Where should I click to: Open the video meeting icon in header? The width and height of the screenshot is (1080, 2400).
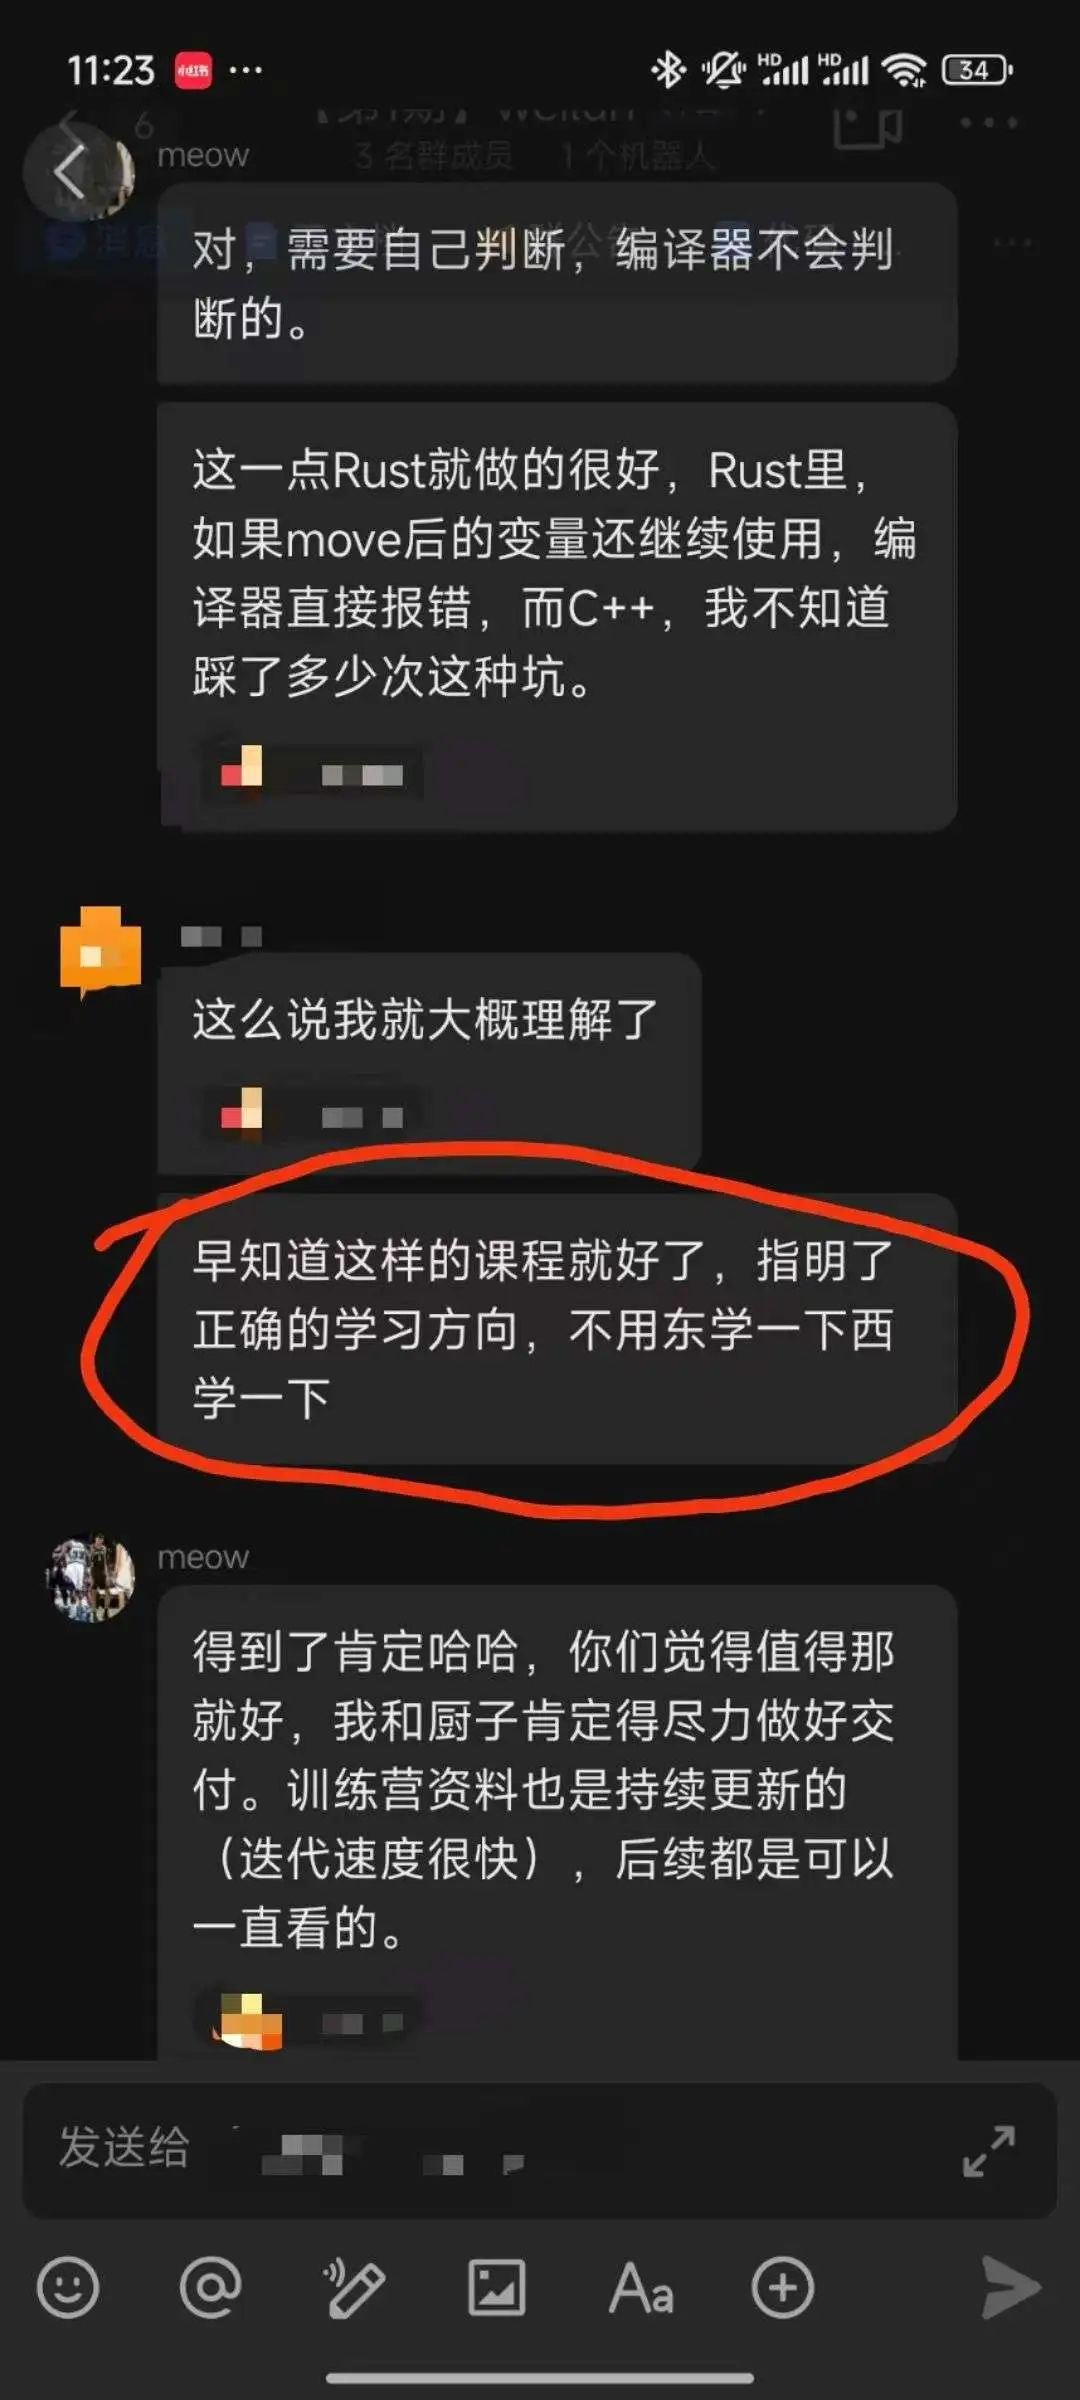click(x=868, y=125)
